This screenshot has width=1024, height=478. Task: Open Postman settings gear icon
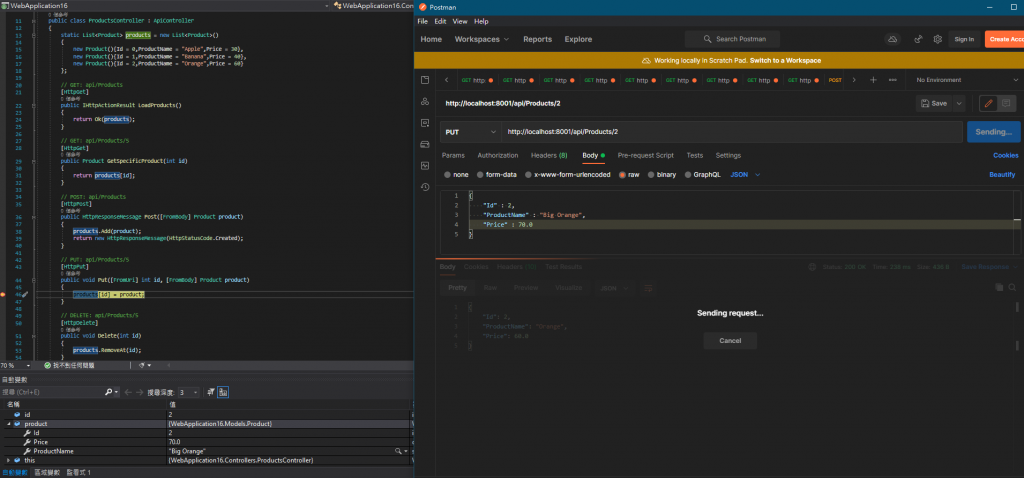pyautogui.click(x=938, y=39)
